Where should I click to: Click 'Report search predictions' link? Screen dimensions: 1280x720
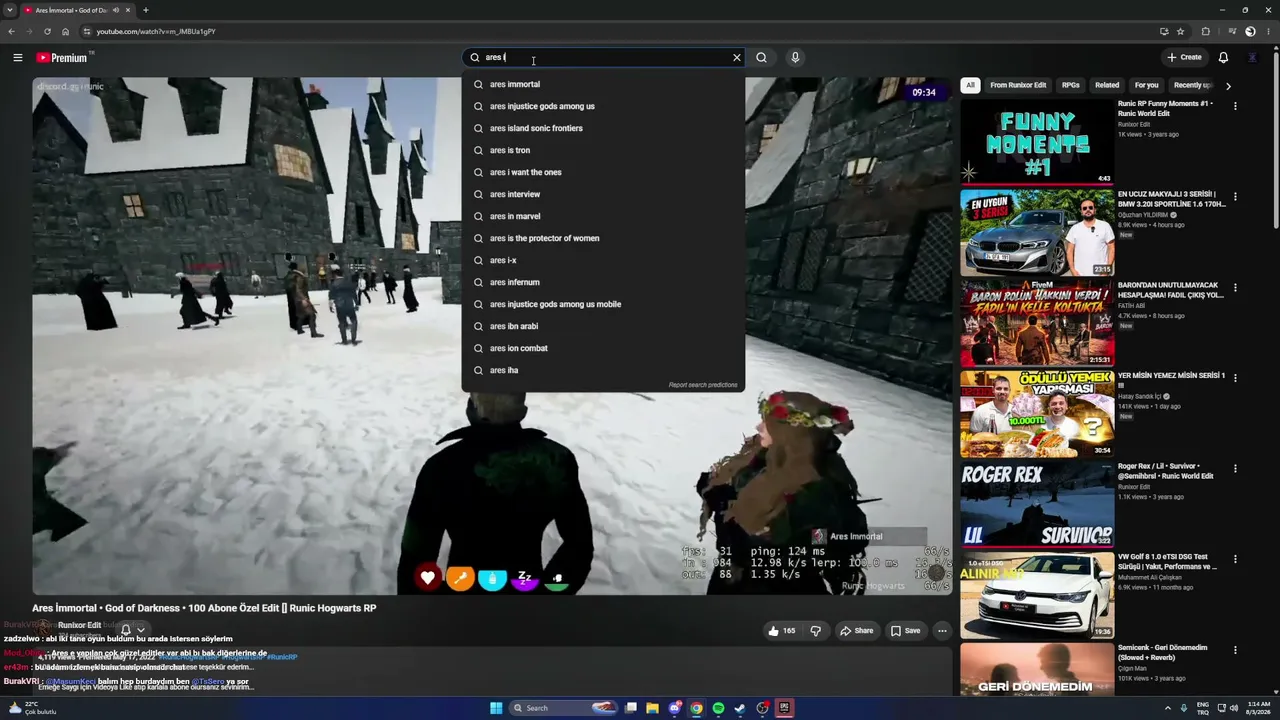[703, 385]
